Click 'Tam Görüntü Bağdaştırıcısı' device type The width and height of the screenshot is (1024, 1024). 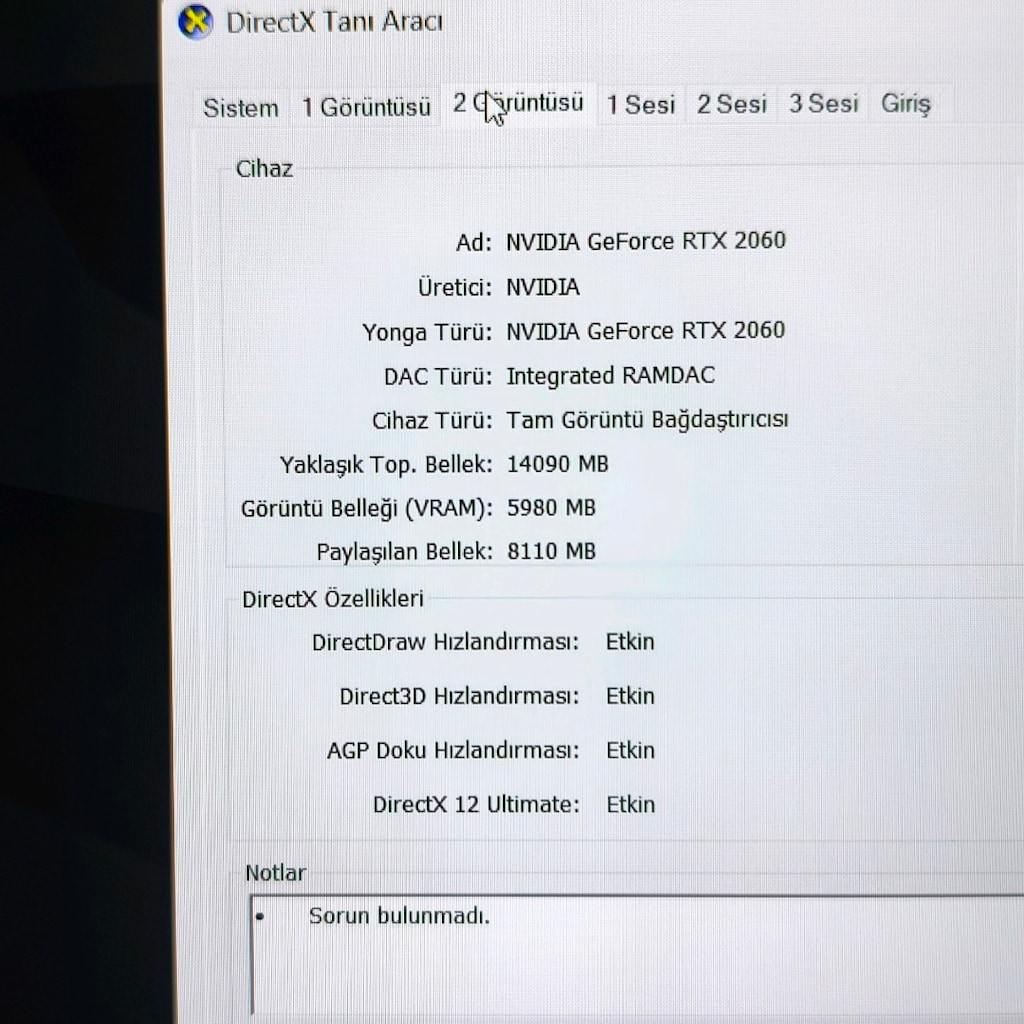(x=647, y=420)
